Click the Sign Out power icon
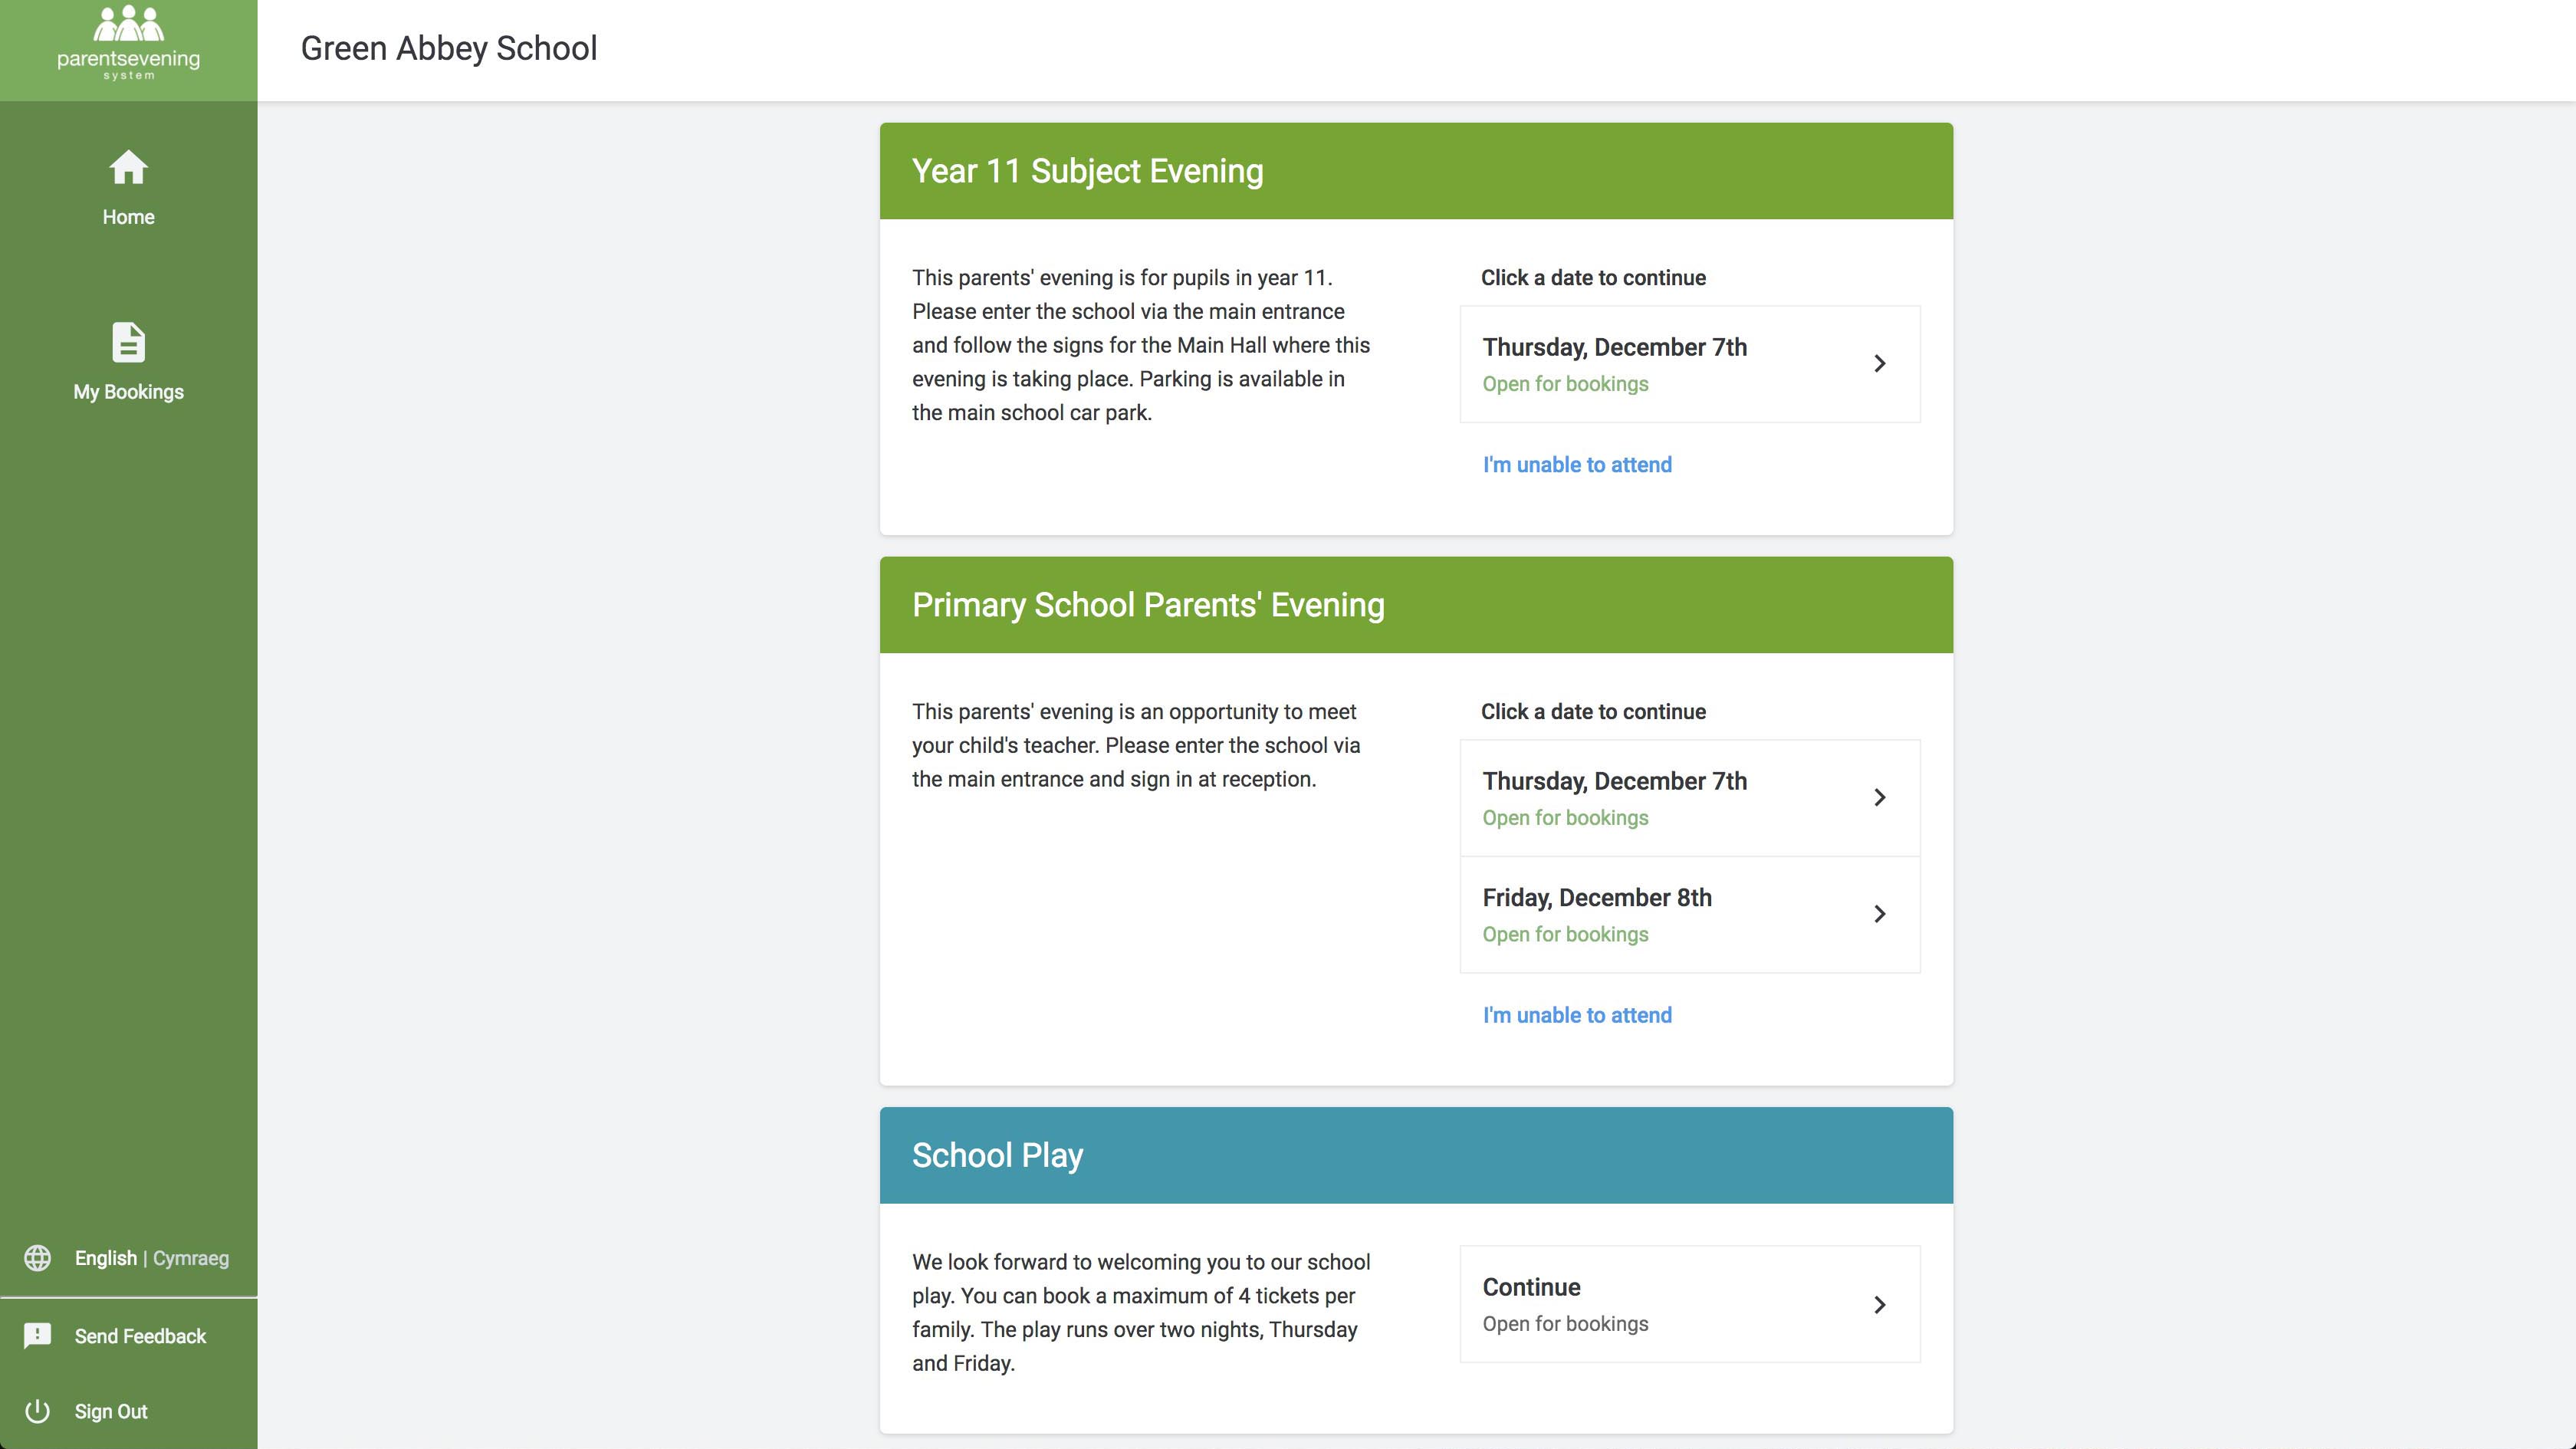This screenshot has width=2576, height=1449. pos(38,1411)
